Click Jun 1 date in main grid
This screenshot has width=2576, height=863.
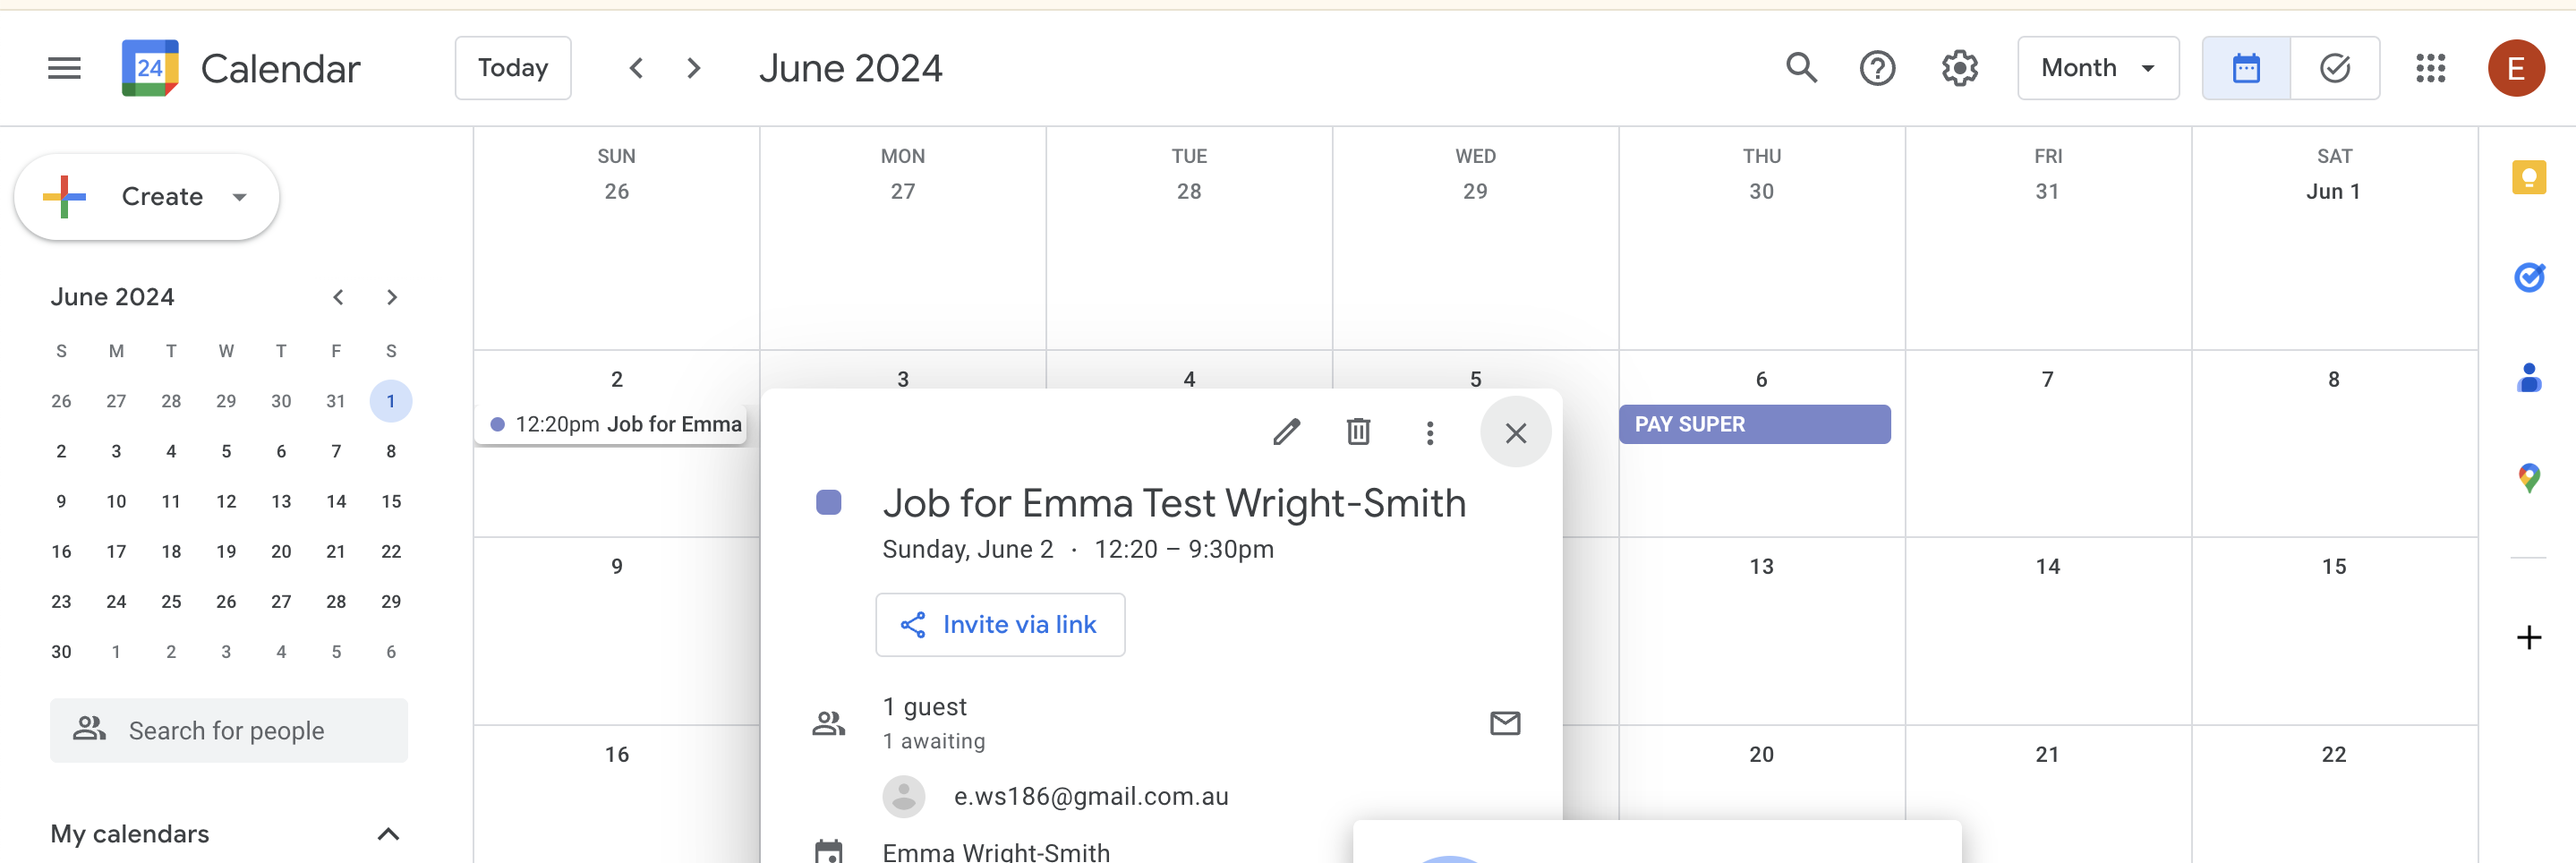(2333, 191)
